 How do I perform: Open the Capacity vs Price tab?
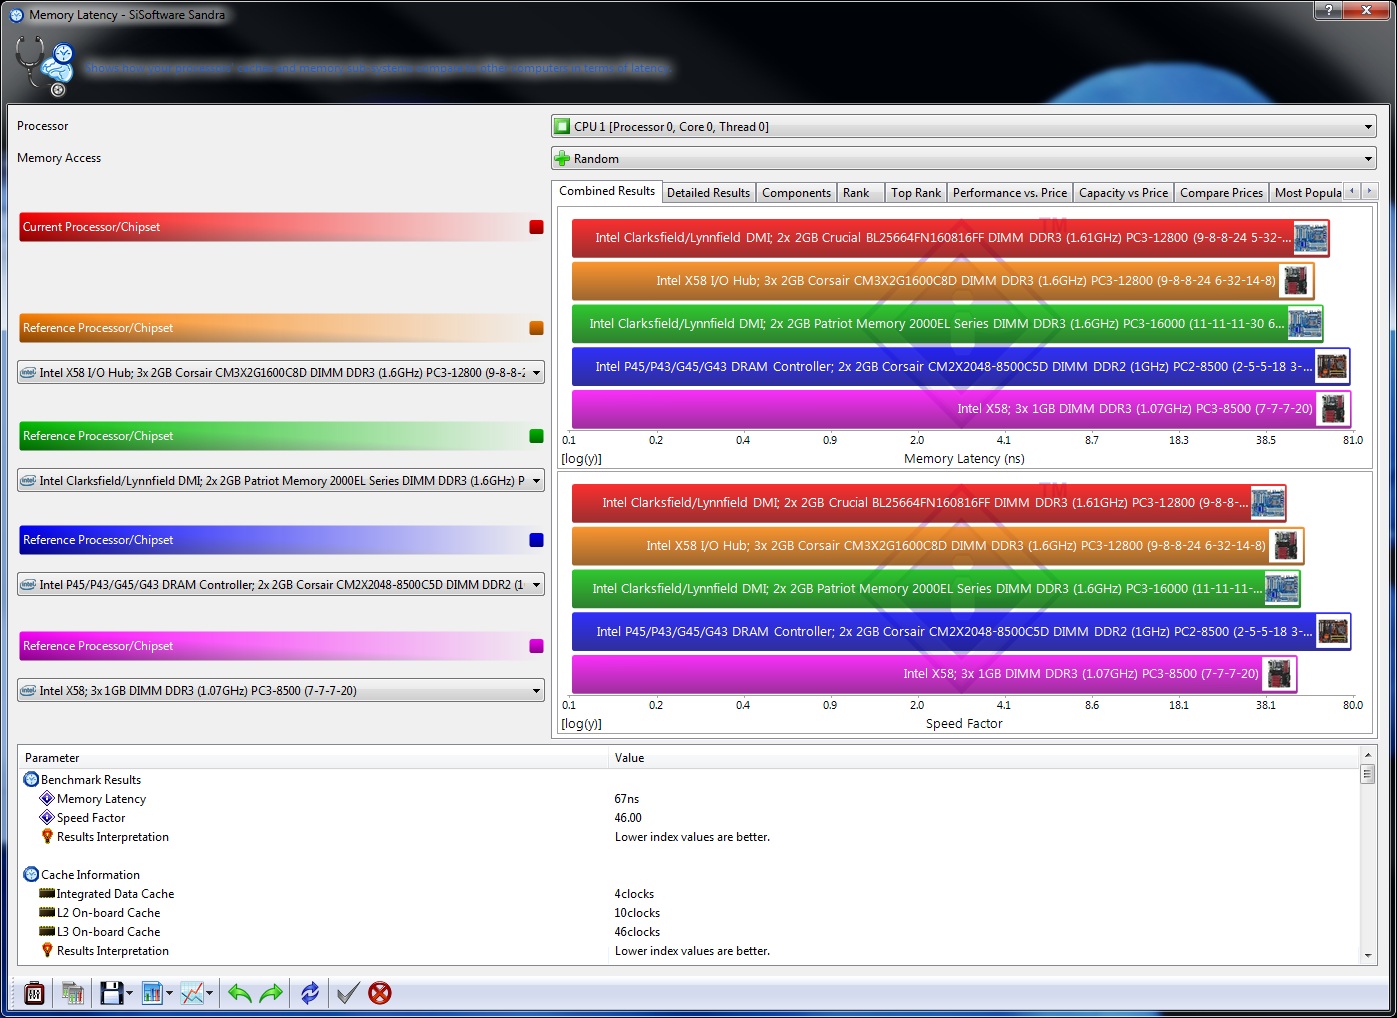click(x=1123, y=193)
